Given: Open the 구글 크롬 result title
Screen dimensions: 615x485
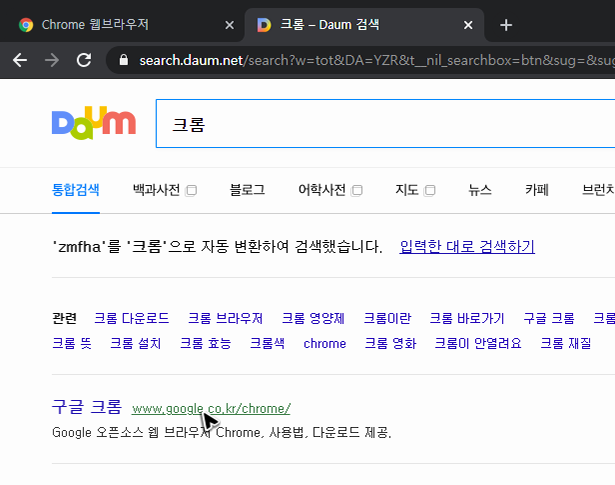Looking at the screenshot, I should [x=87, y=407].
